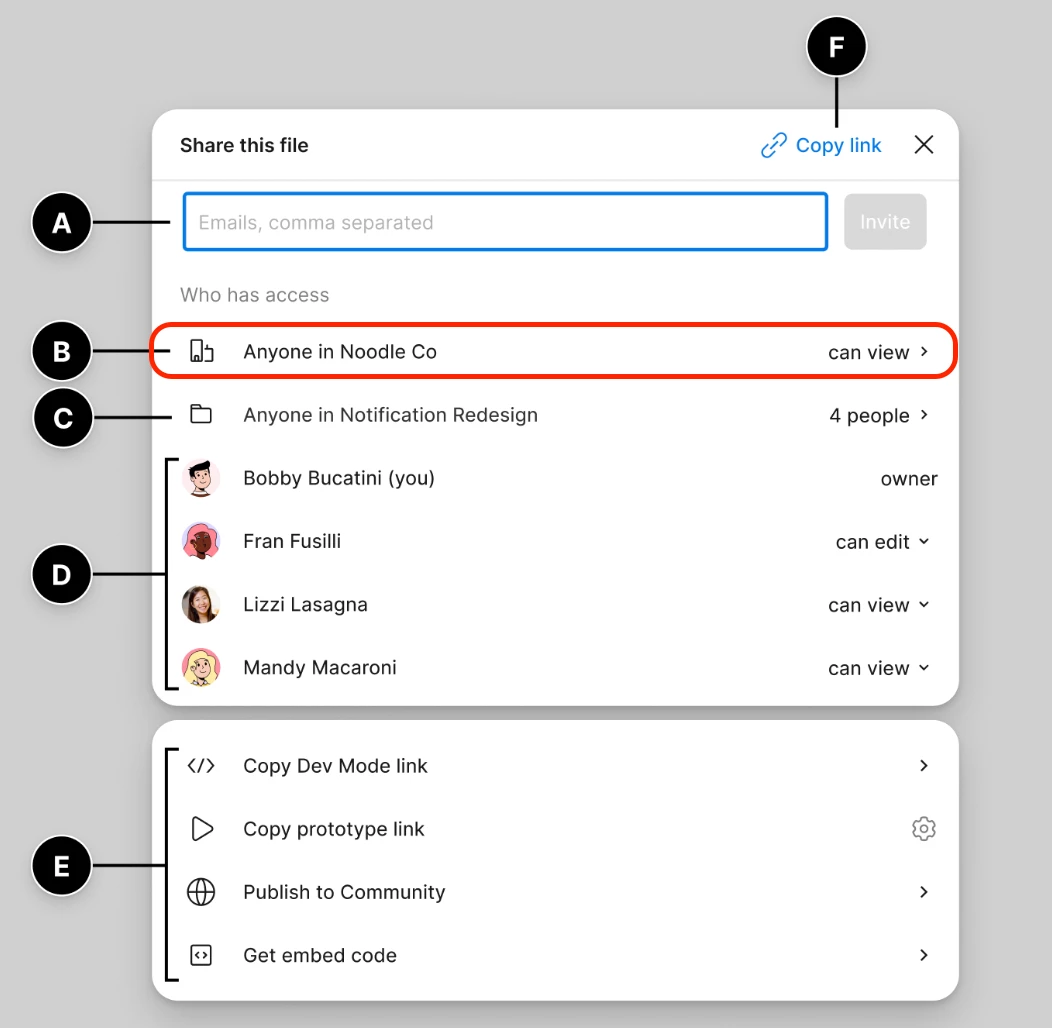Click the Invite button
Viewport: 1052px width, 1028px height.
[x=885, y=222]
